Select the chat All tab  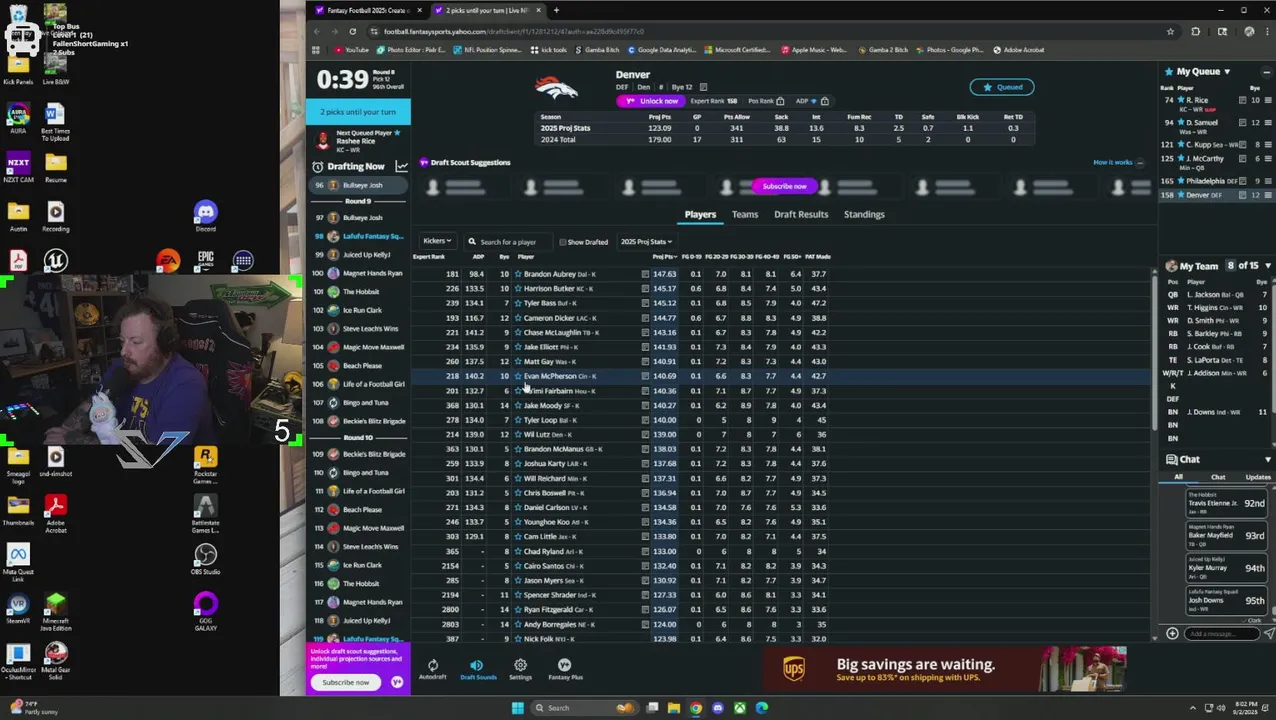click(x=1178, y=477)
